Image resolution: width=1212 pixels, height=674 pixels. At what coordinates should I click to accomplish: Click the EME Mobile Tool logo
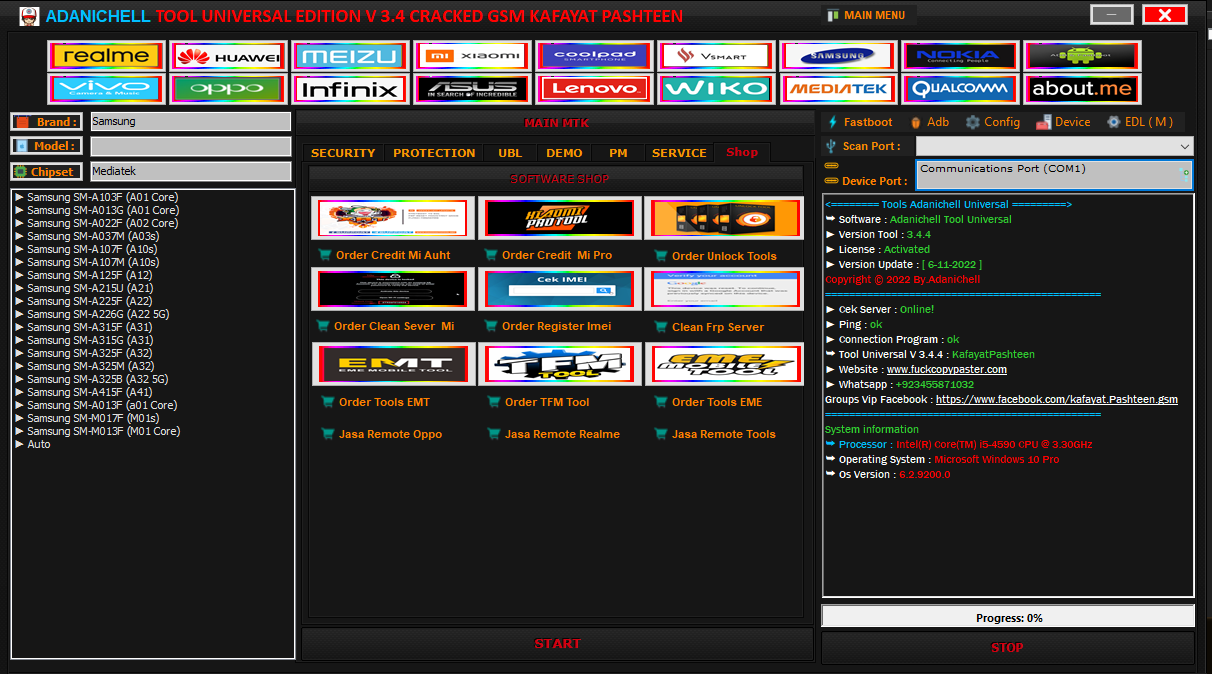pyautogui.click(x=724, y=364)
